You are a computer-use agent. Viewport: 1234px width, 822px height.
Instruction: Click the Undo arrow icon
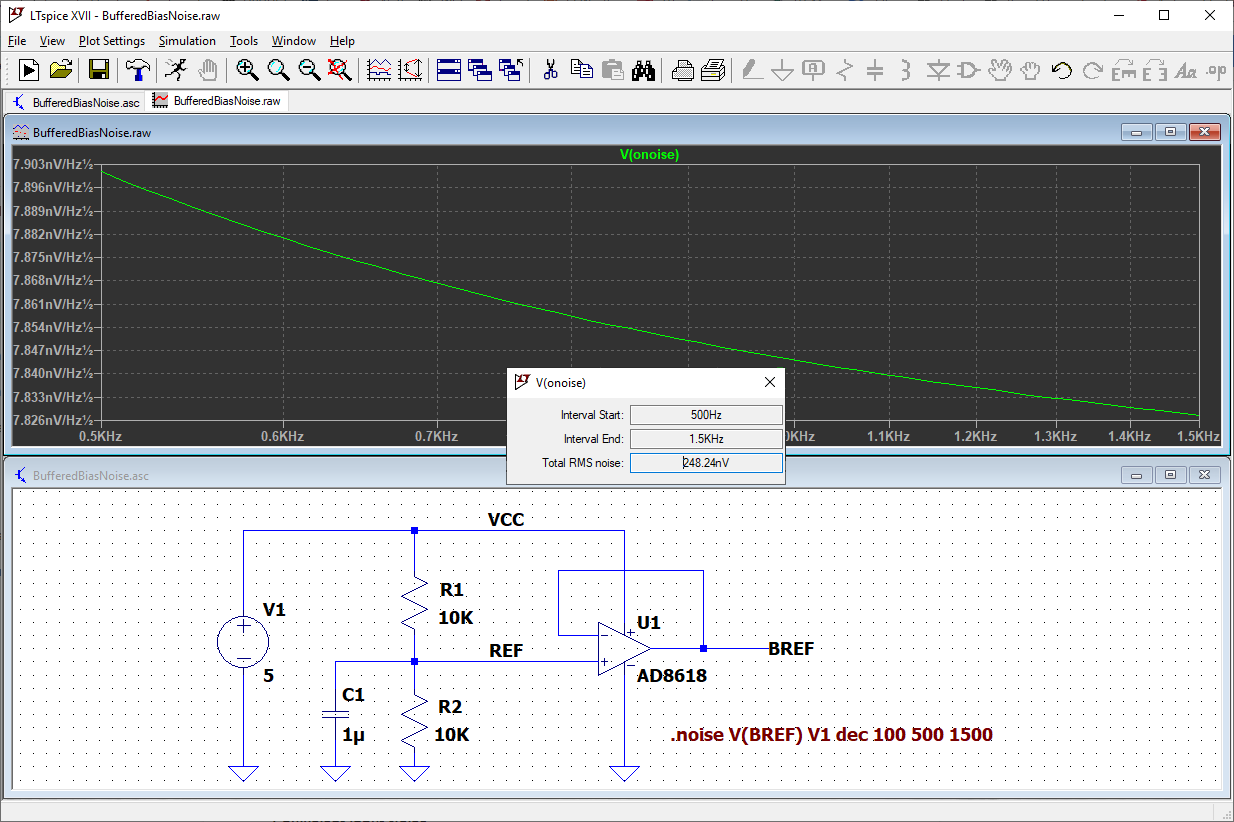1062,70
